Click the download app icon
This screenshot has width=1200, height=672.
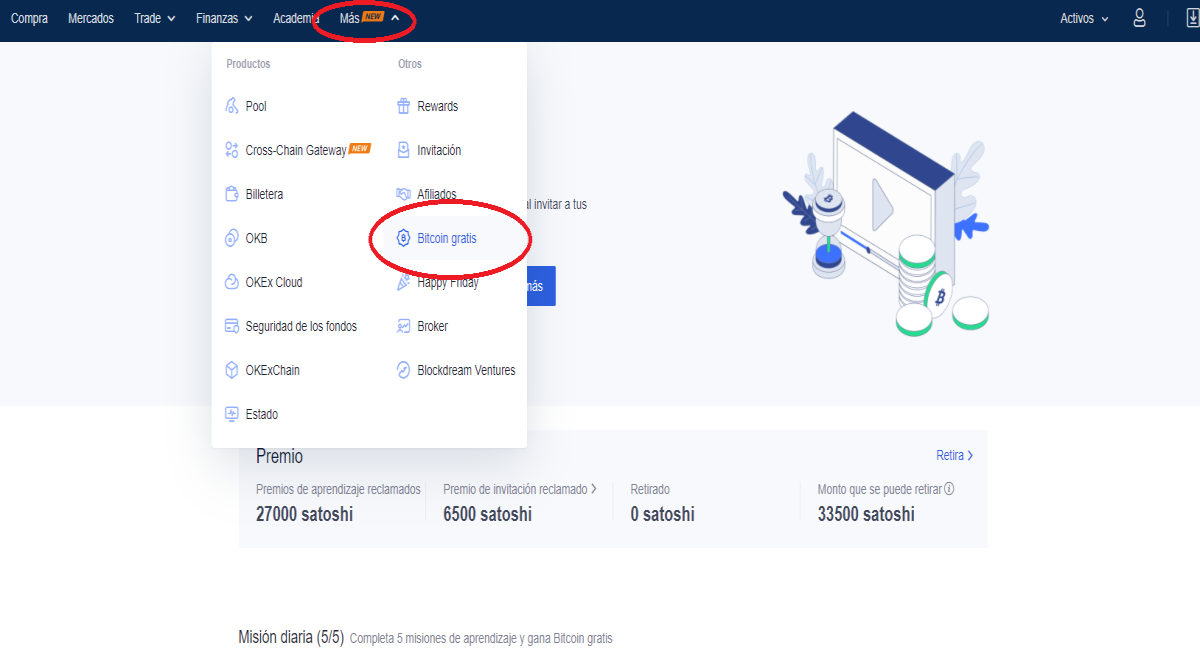tap(1193, 18)
